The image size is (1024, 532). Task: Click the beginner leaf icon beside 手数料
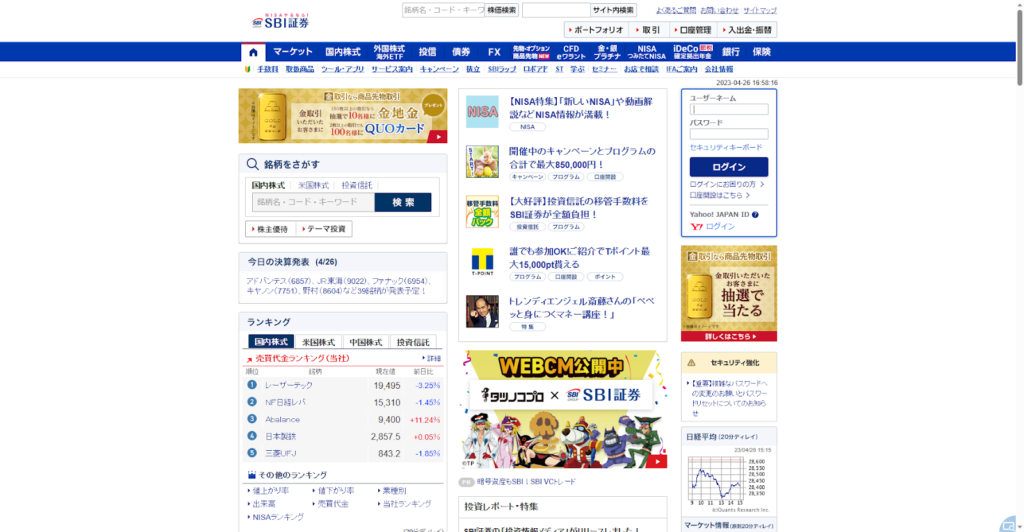[248, 69]
